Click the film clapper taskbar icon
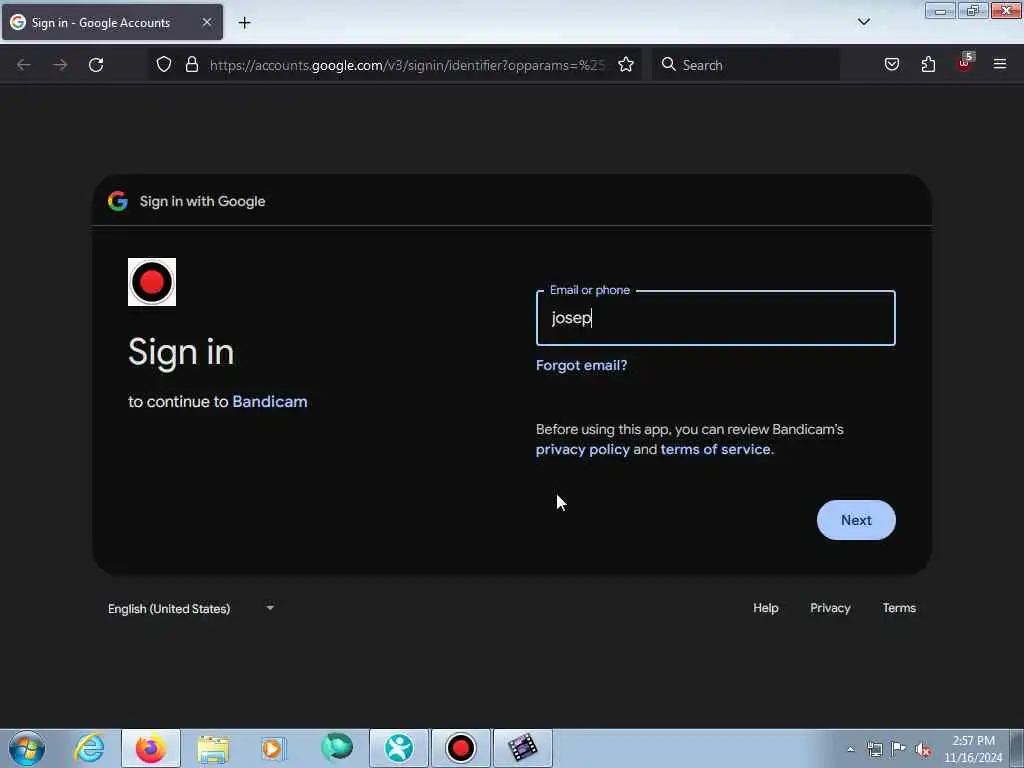Image resolution: width=1024 pixels, height=768 pixels. point(522,748)
